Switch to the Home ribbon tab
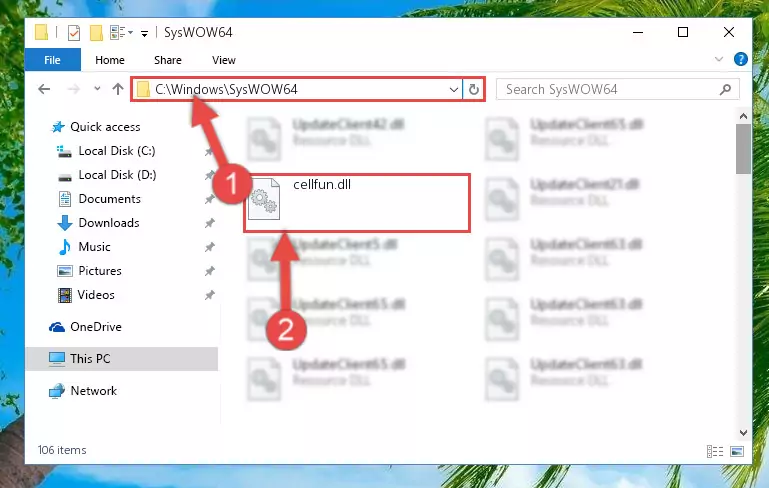 pyautogui.click(x=110, y=60)
